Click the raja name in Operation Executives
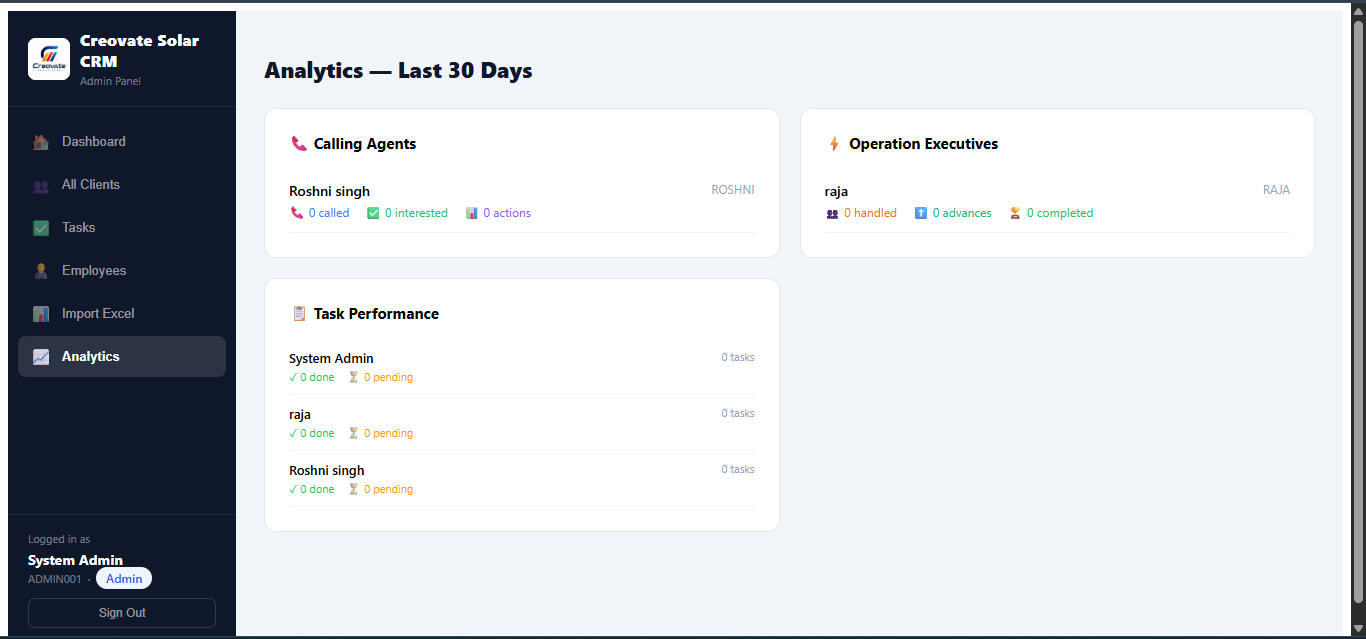Screen dimensions: 1366x639 [x=836, y=191]
